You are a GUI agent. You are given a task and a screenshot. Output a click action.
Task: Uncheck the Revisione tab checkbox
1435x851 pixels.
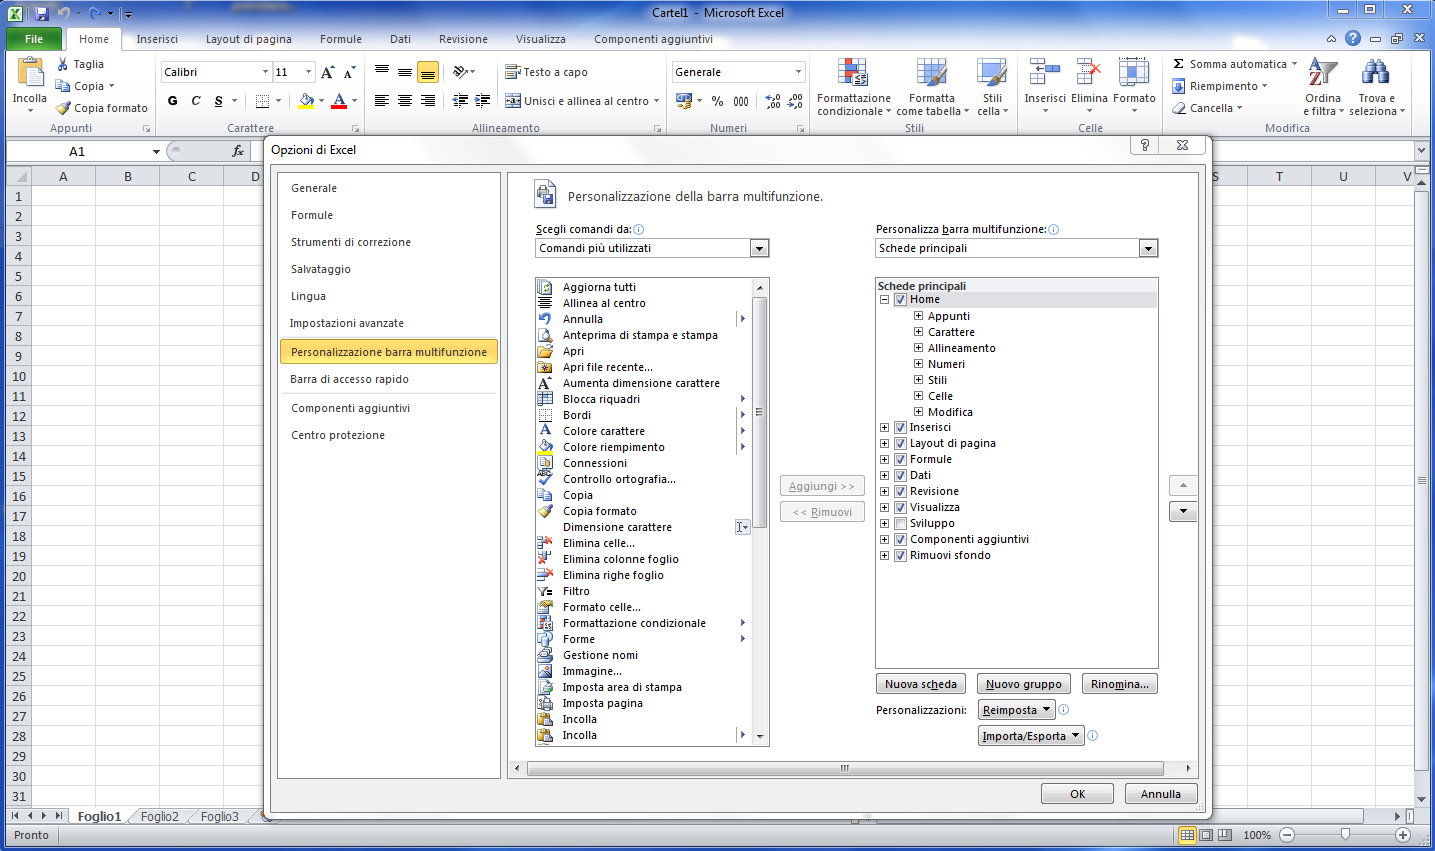coord(900,491)
